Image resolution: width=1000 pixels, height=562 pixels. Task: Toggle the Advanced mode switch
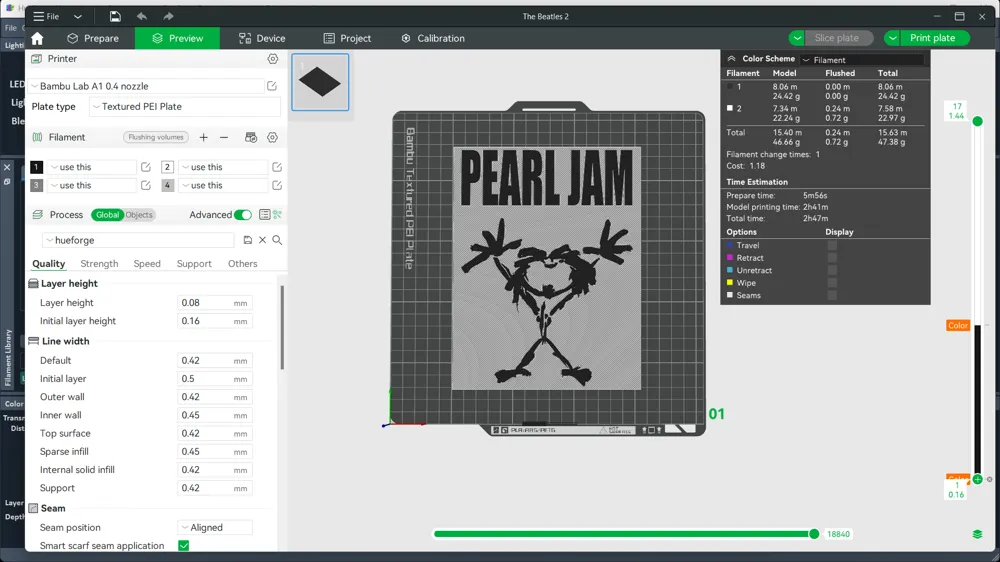click(x=242, y=215)
